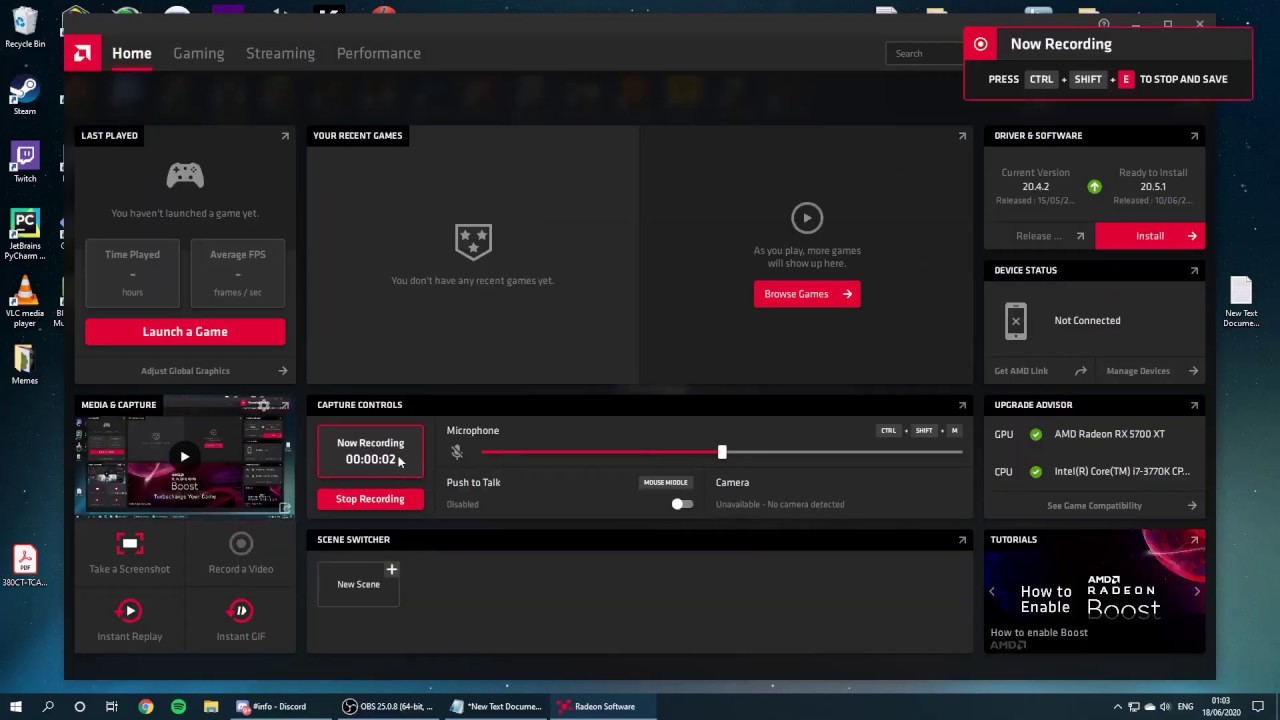1280x720 pixels.
Task: Click the AMD logo icon
Action: pos(83,53)
